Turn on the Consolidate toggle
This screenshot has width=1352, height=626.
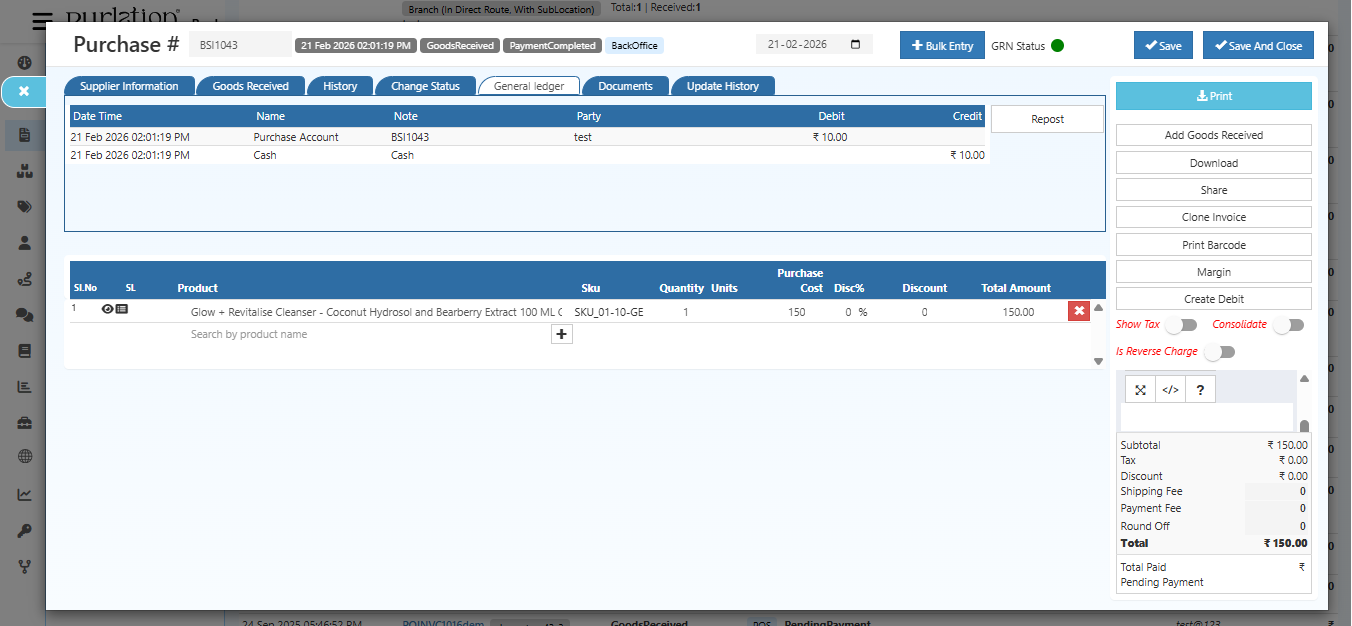(1288, 324)
